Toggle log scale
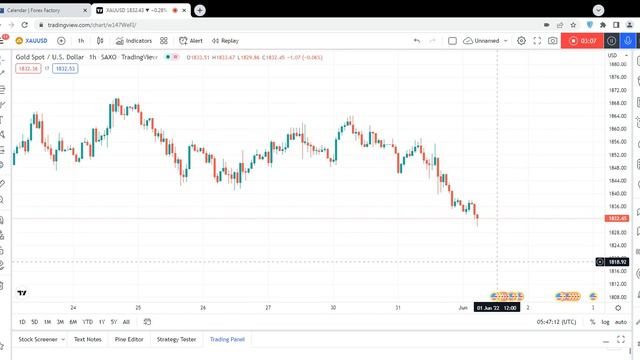 pyautogui.click(x=605, y=322)
